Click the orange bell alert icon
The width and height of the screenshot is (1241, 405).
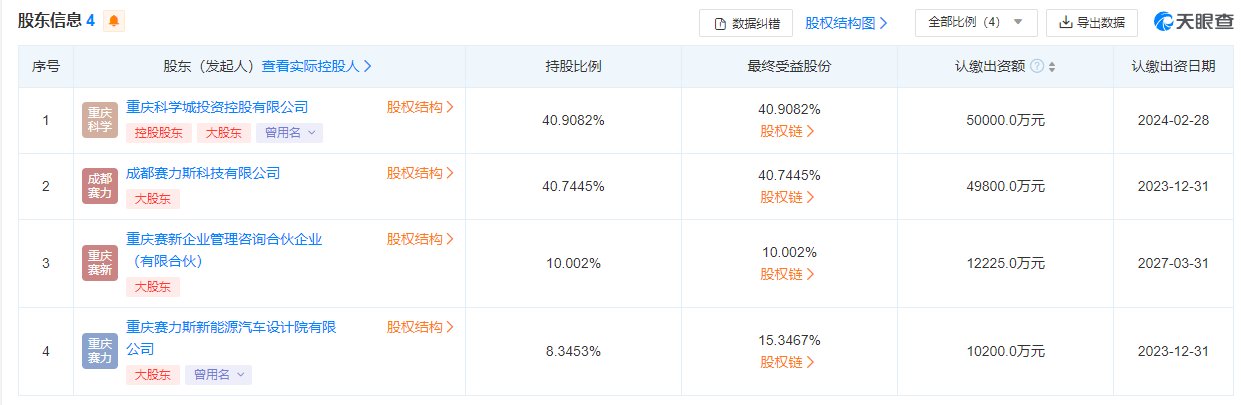(114, 21)
